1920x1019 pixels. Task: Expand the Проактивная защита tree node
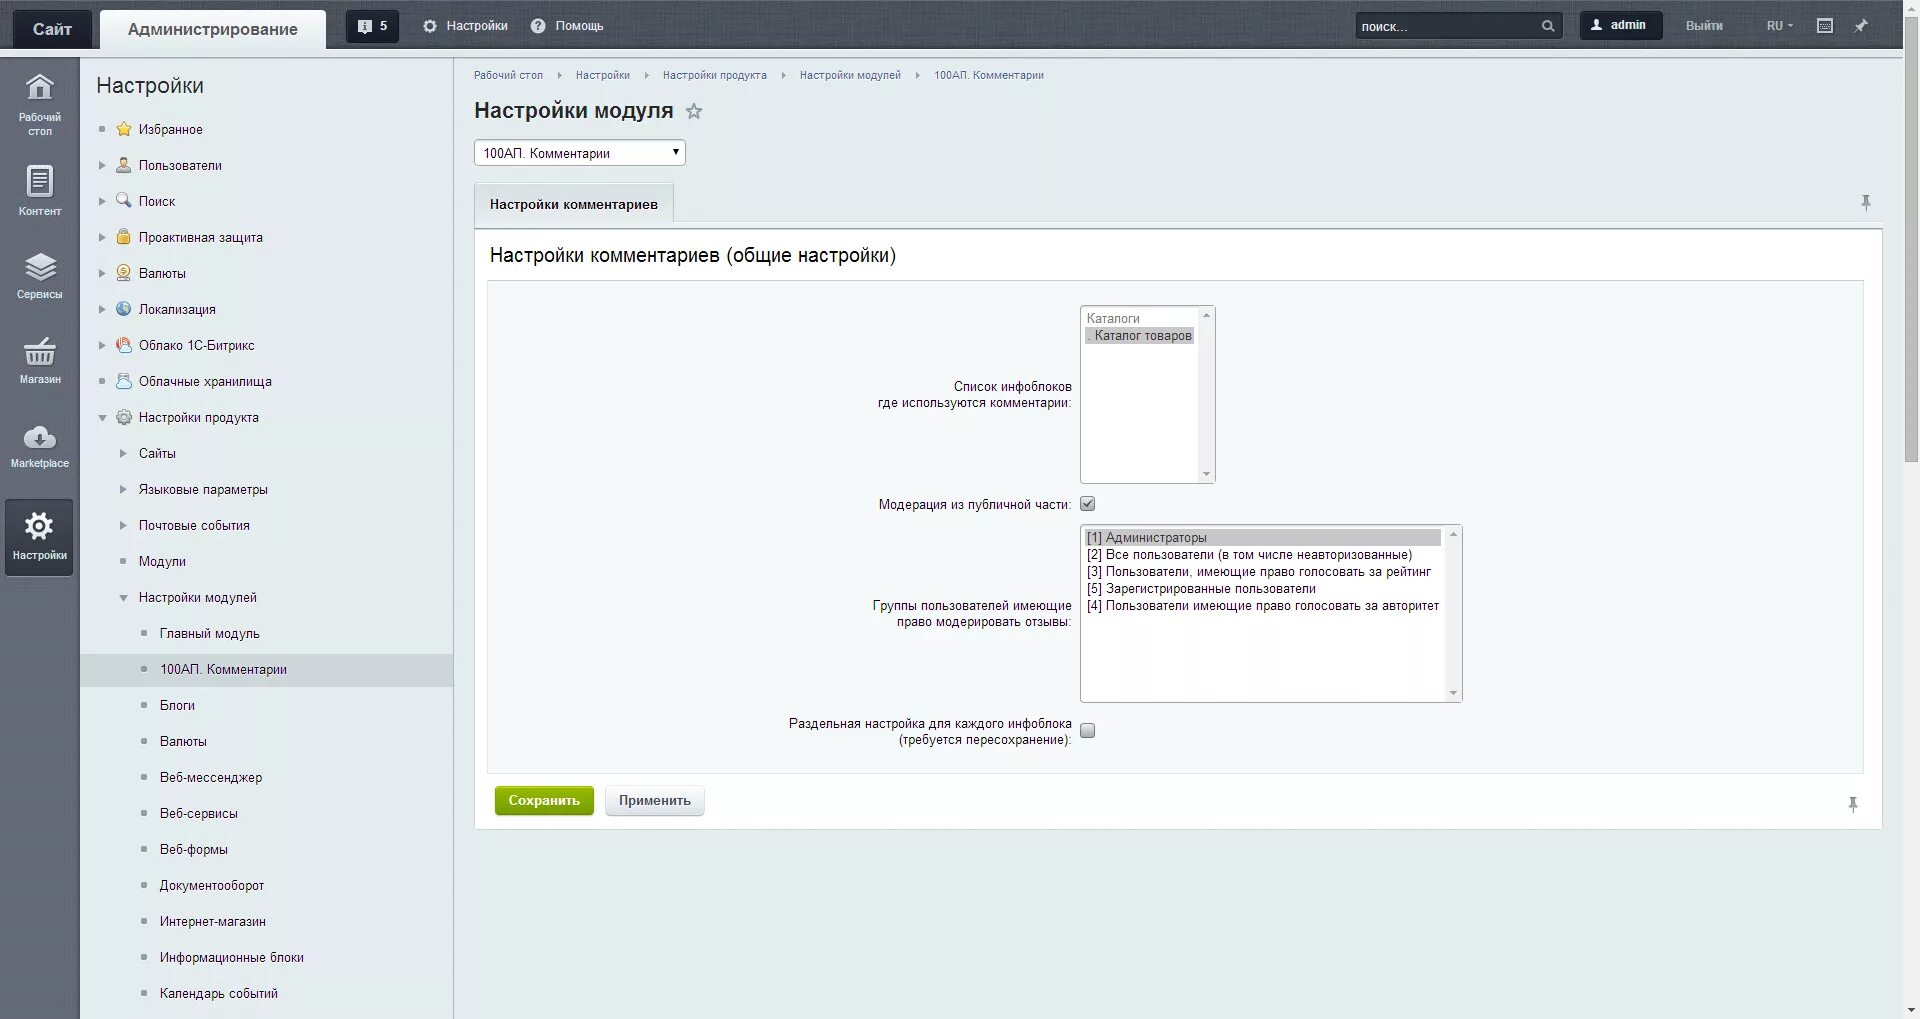coord(101,237)
